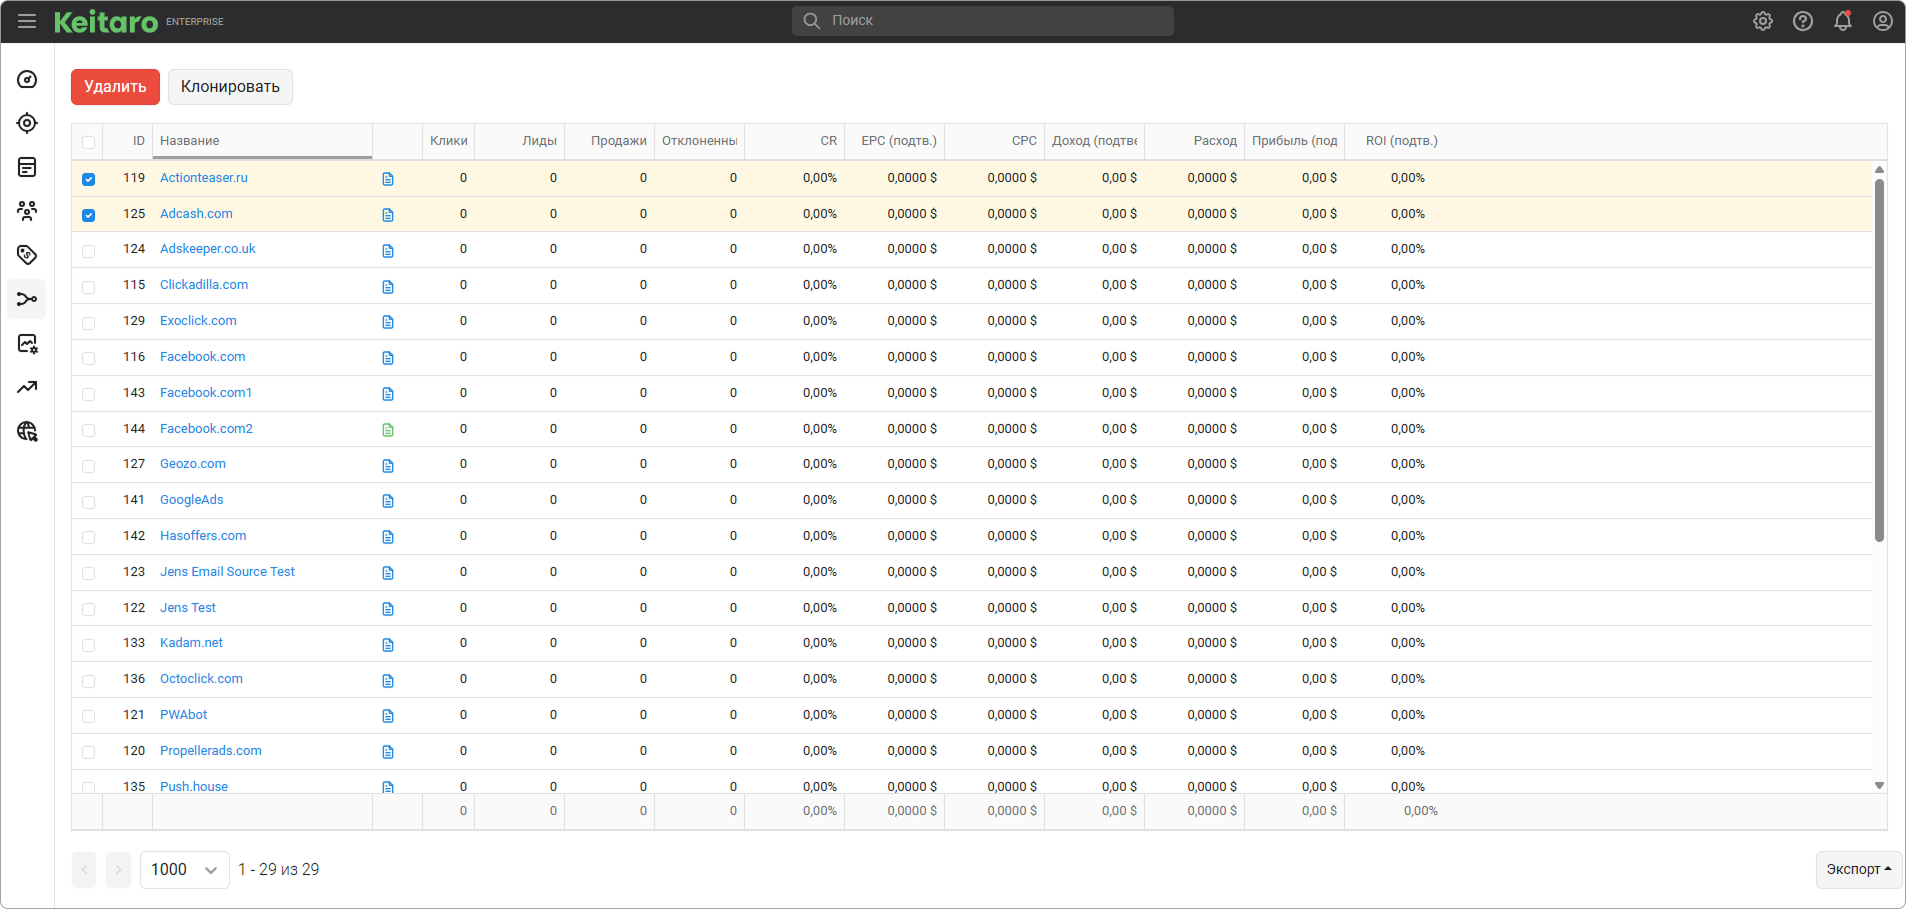Sort by the Клики column header
This screenshot has height=909, width=1906.
point(448,141)
